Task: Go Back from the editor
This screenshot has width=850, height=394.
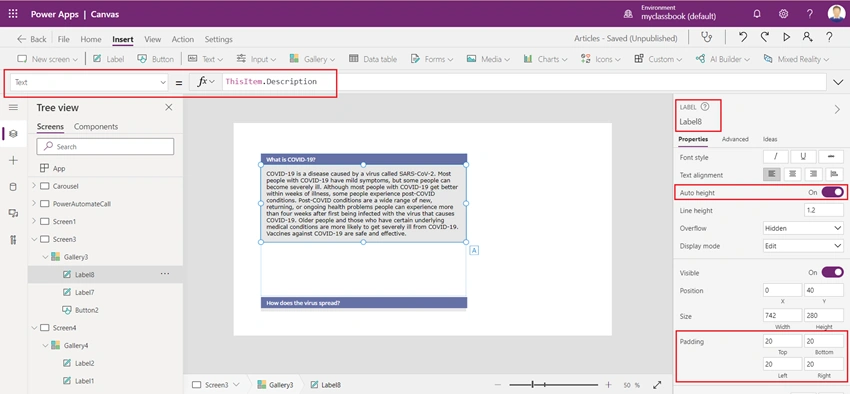Action: click(31, 39)
